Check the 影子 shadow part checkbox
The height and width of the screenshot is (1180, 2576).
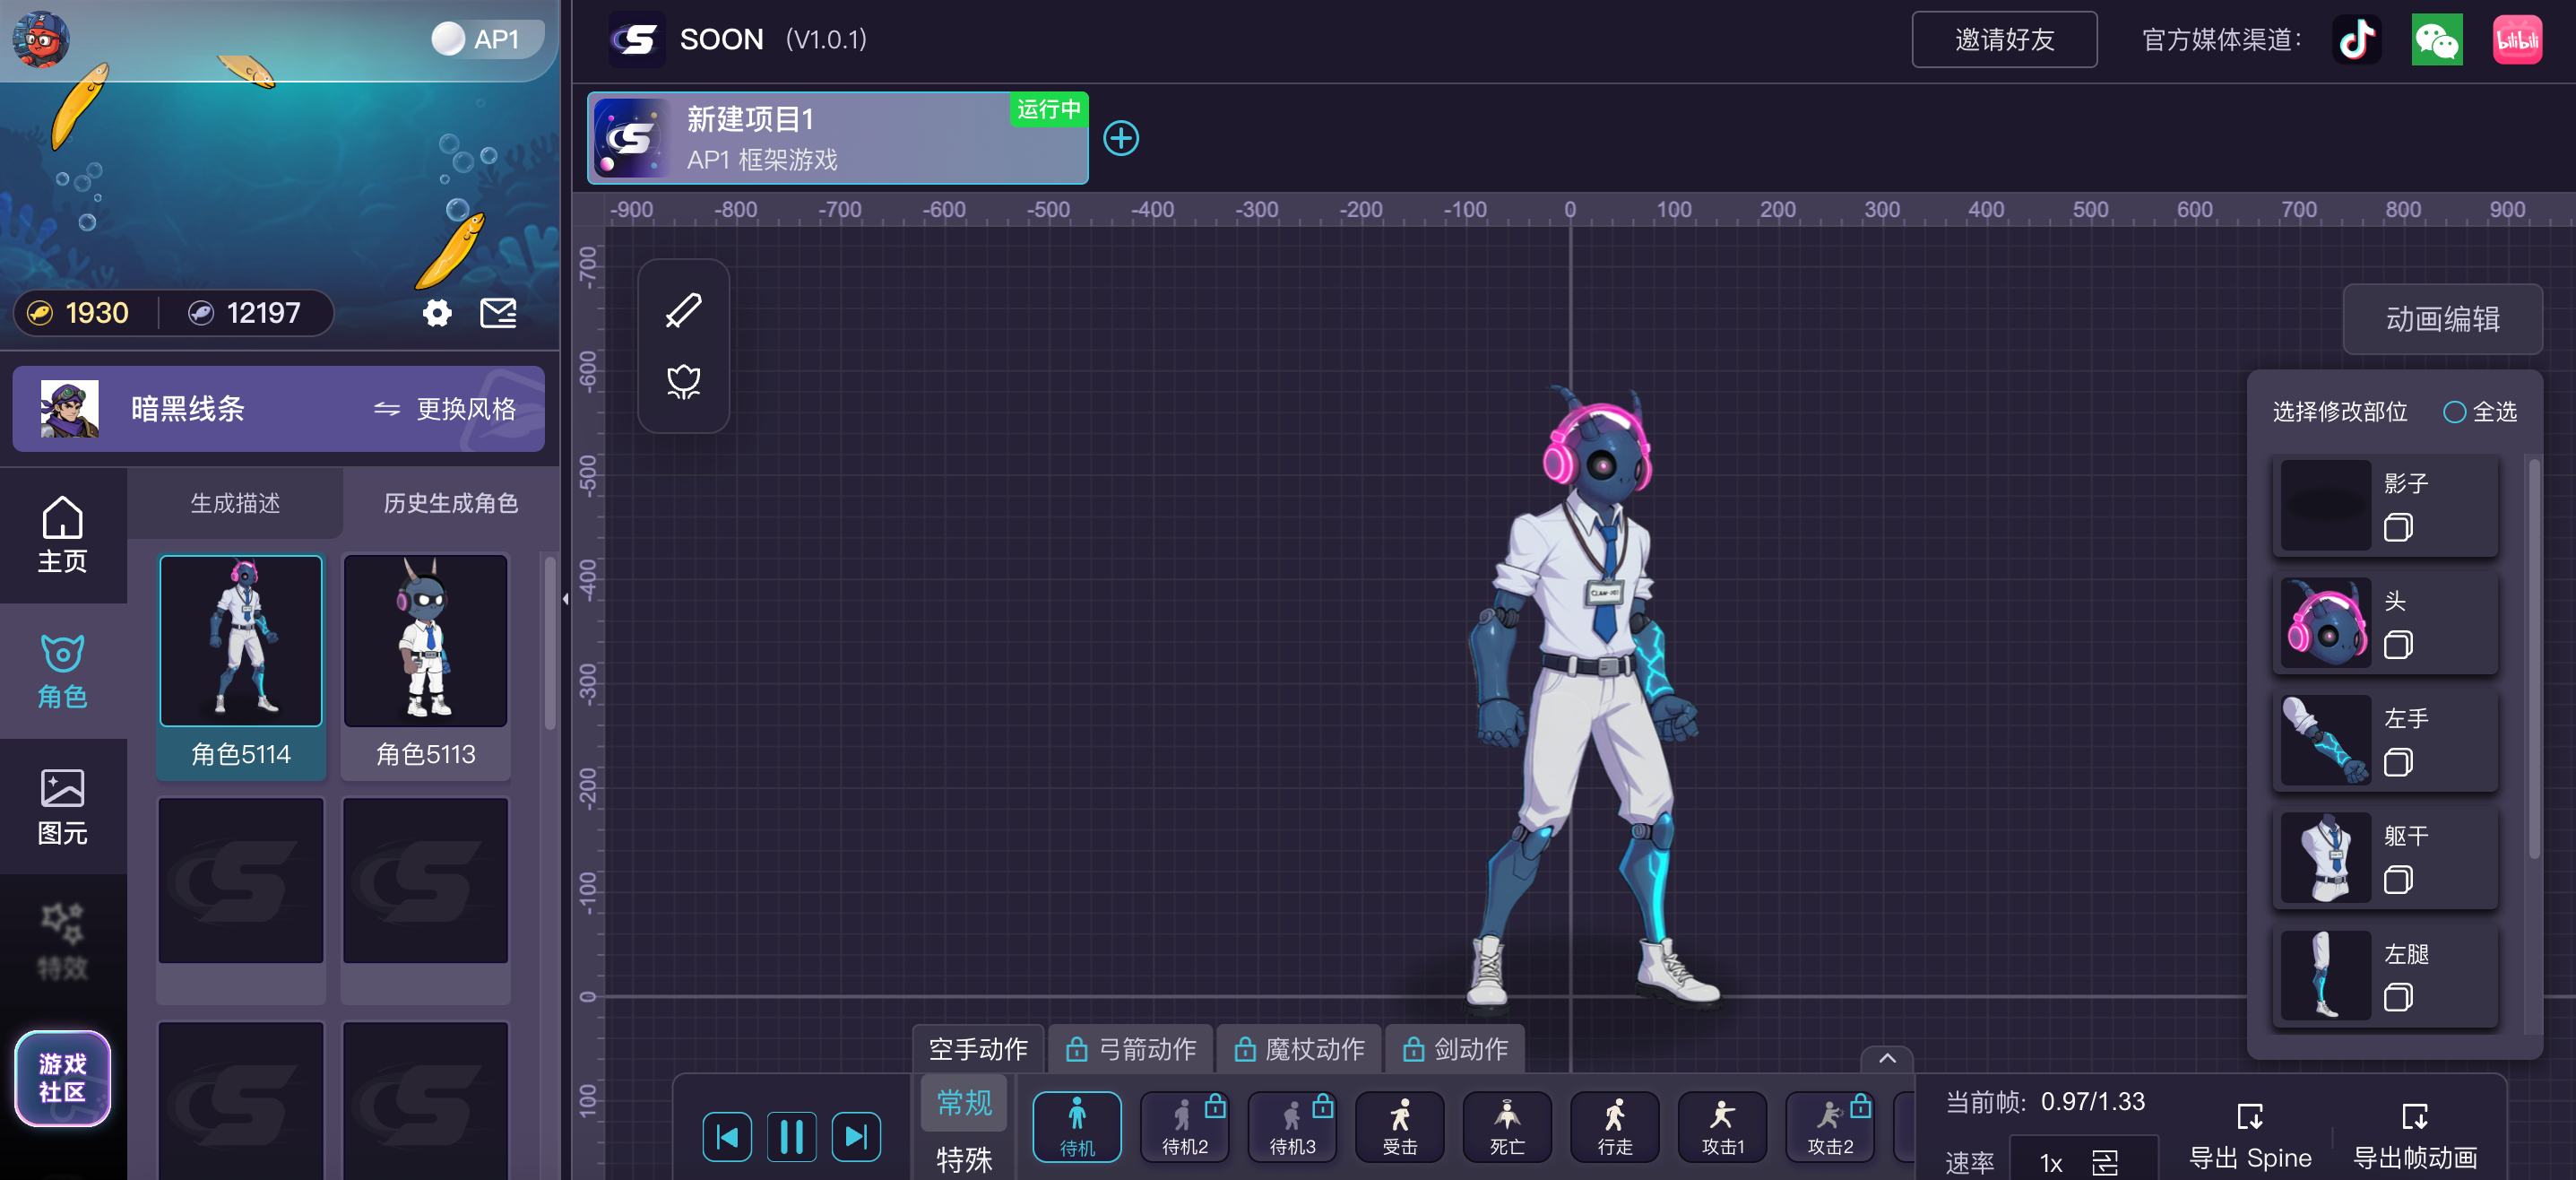pyautogui.click(x=2397, y=527)
